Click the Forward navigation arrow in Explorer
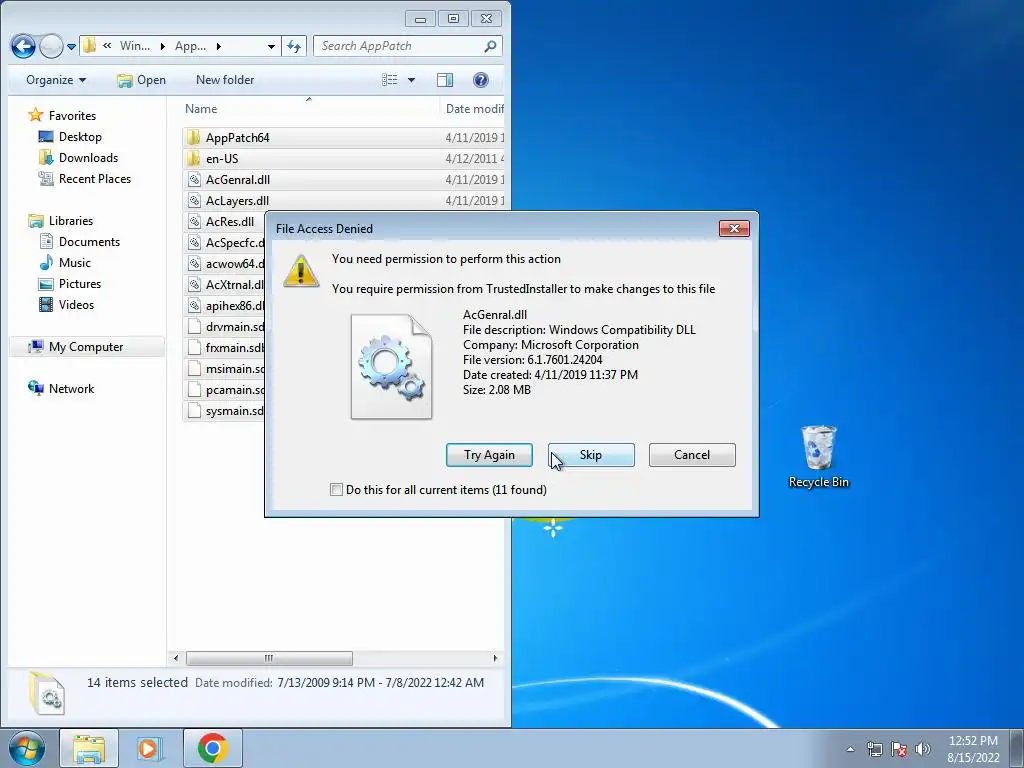The width and height of the screenshot is (1024, 768). tap(51, 46)
